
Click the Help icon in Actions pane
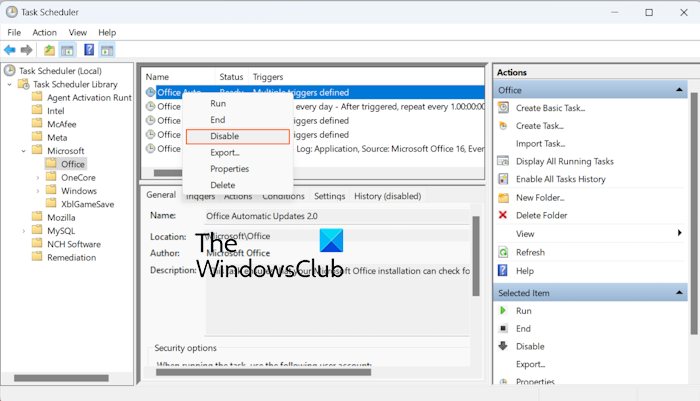pyautogui.click(x=503, y=271)
